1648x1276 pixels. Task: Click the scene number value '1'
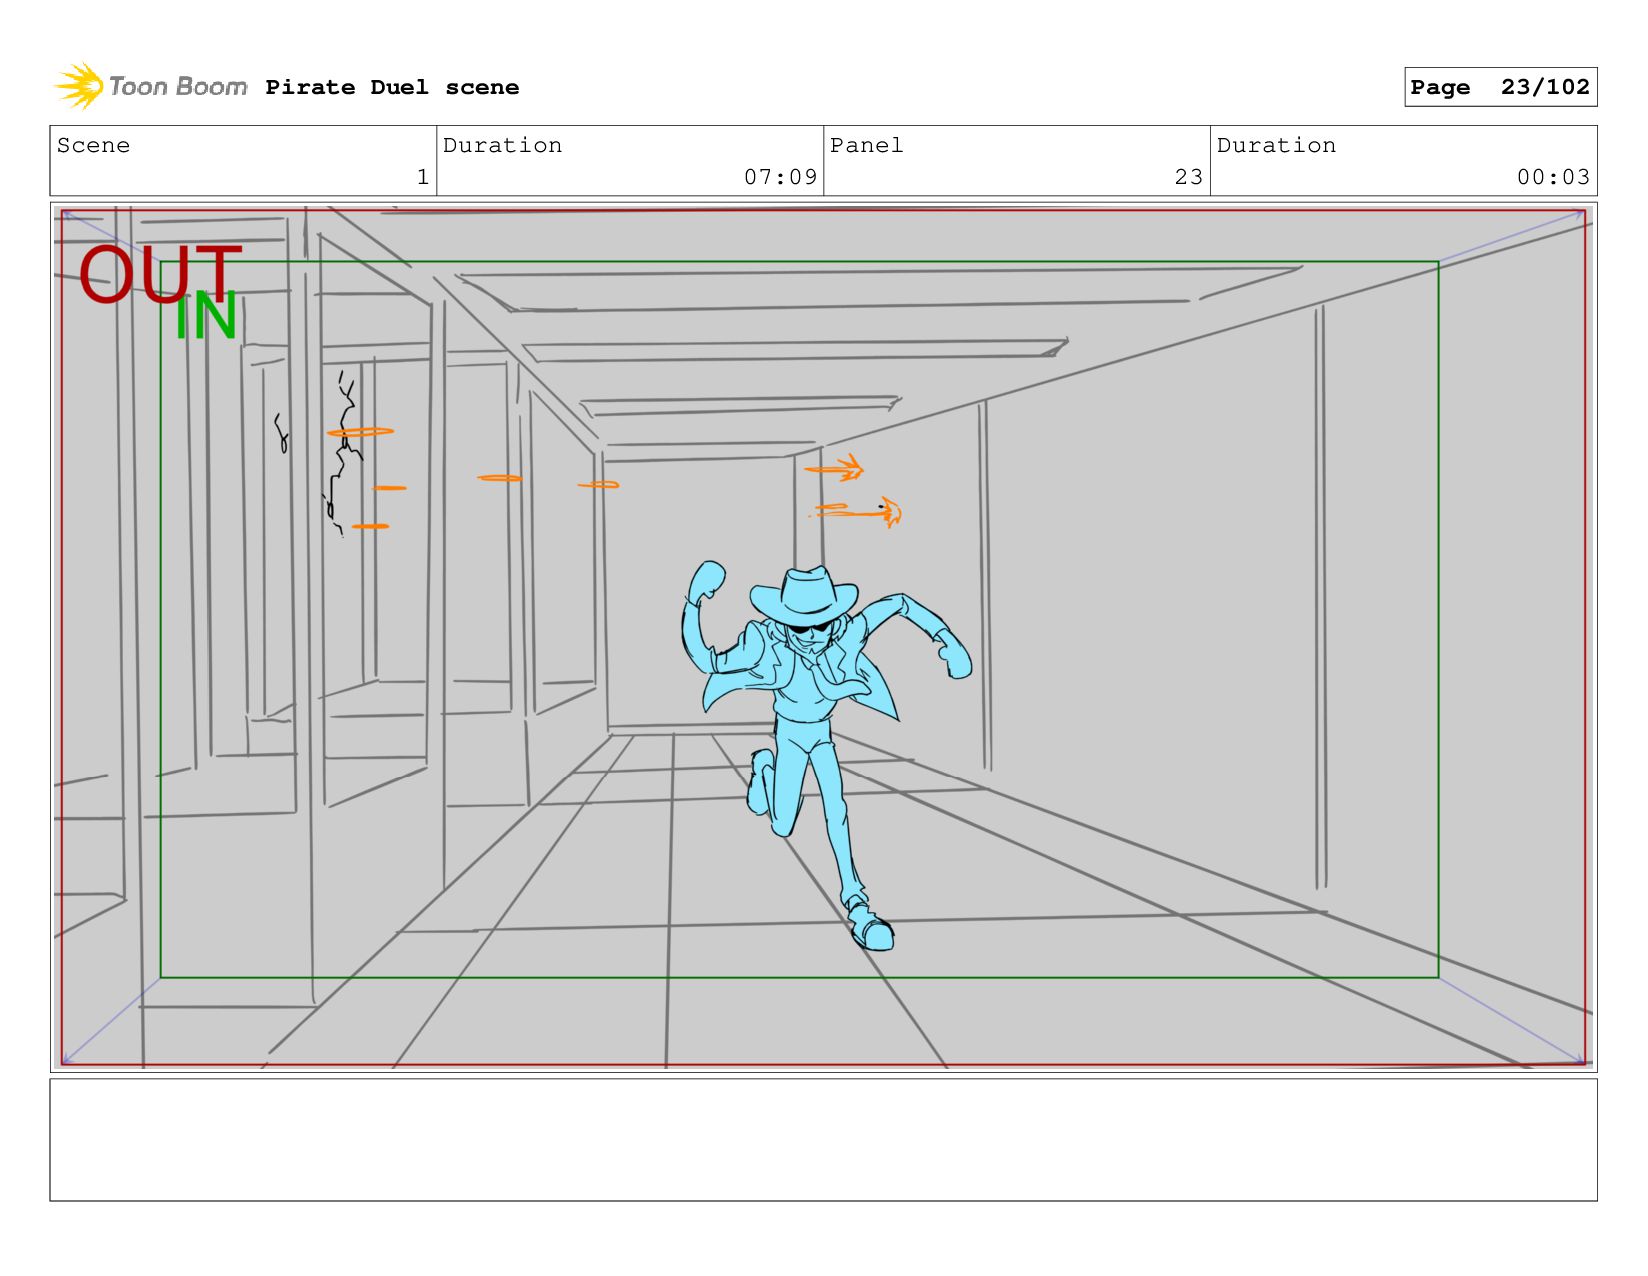423,177
